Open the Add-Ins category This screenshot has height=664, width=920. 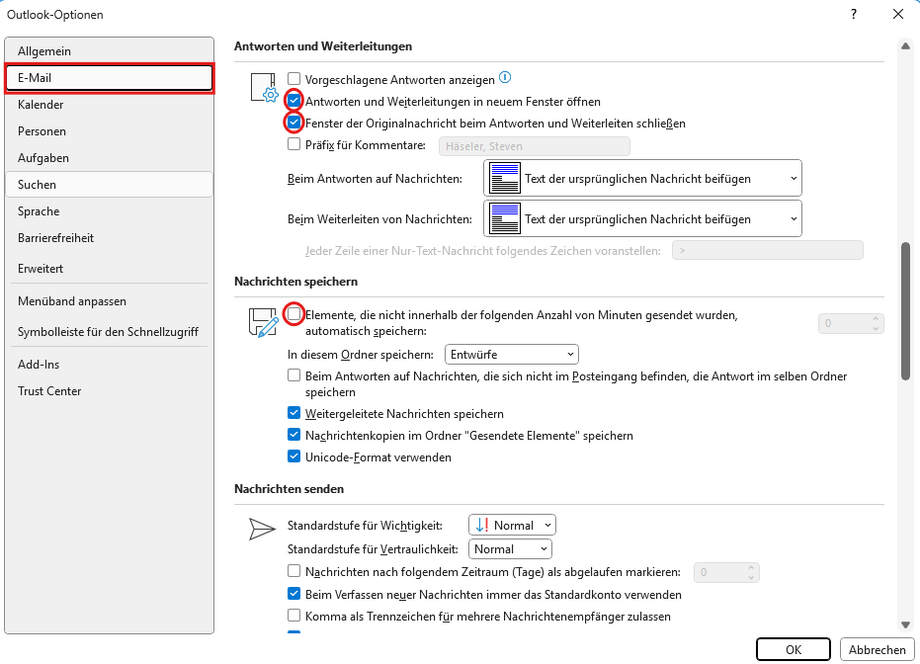109,364
